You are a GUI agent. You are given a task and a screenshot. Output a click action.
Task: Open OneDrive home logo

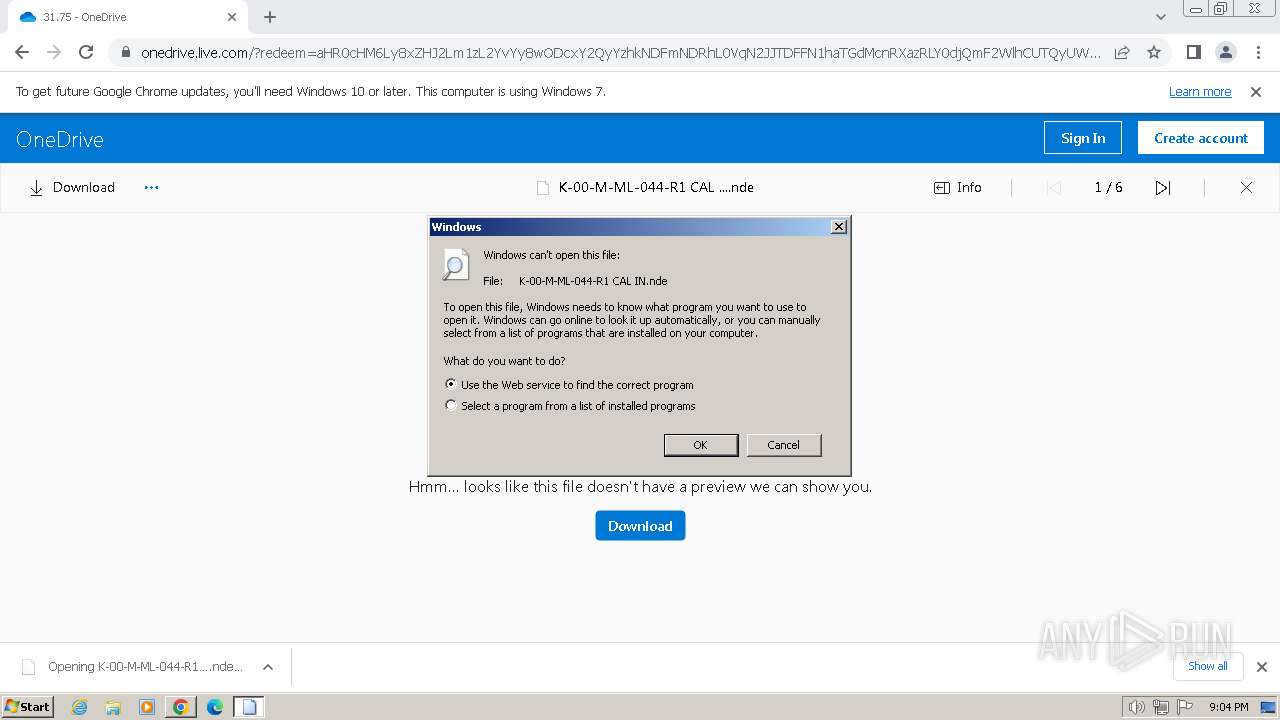[60, 139]
